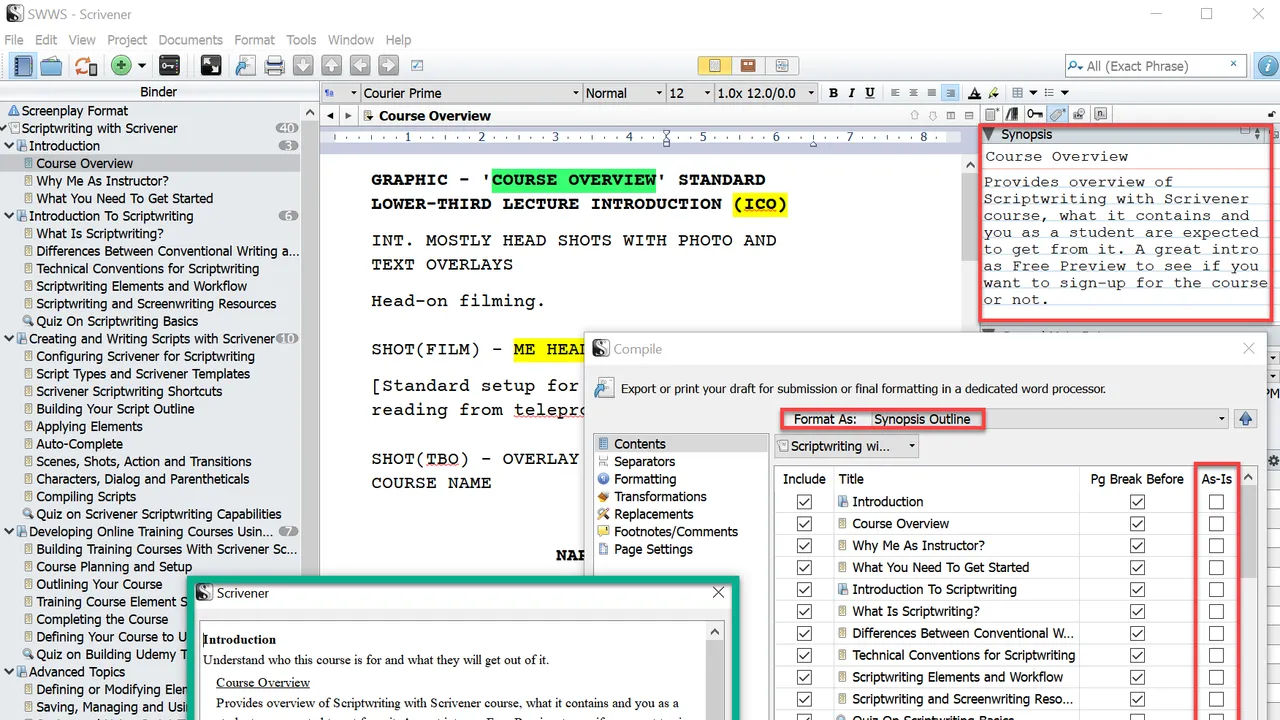Align text left
The width and height of the screenshot is (1280, 720).
point(895,93)
